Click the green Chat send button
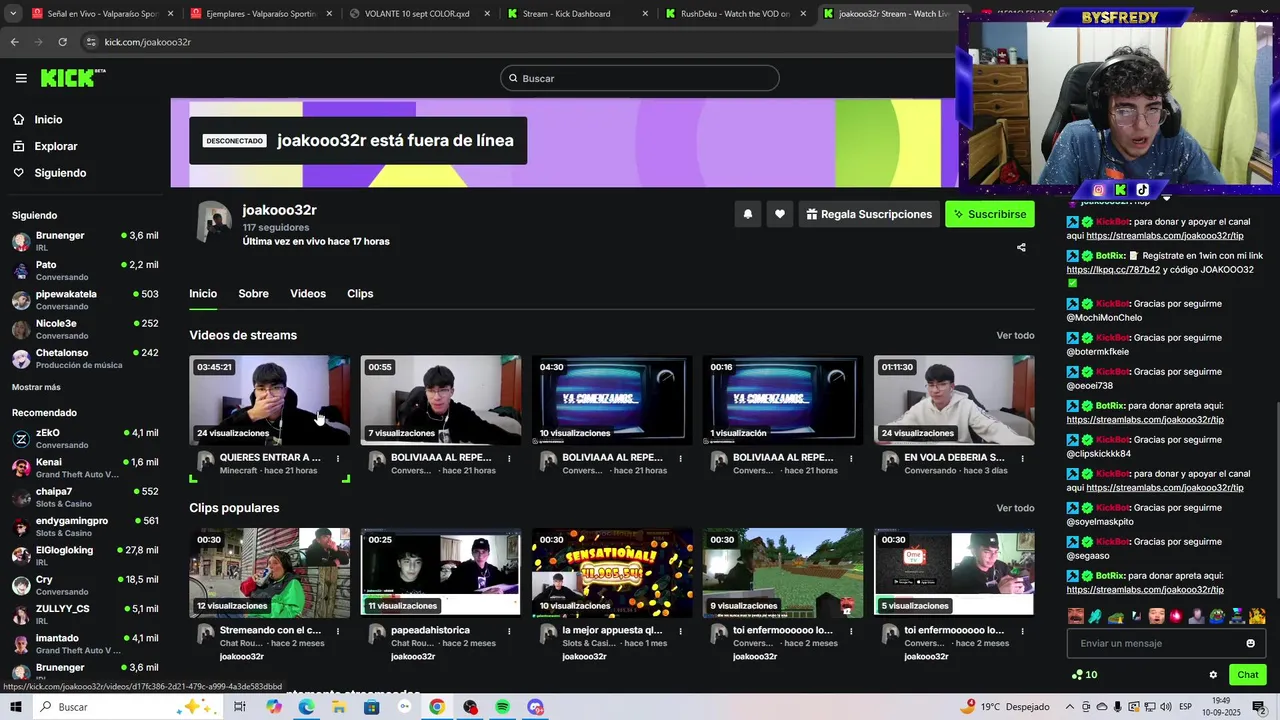Image resolution: width=1280 pixels, height=720 pixels. pyautogui.click(x=1247, y=675)
